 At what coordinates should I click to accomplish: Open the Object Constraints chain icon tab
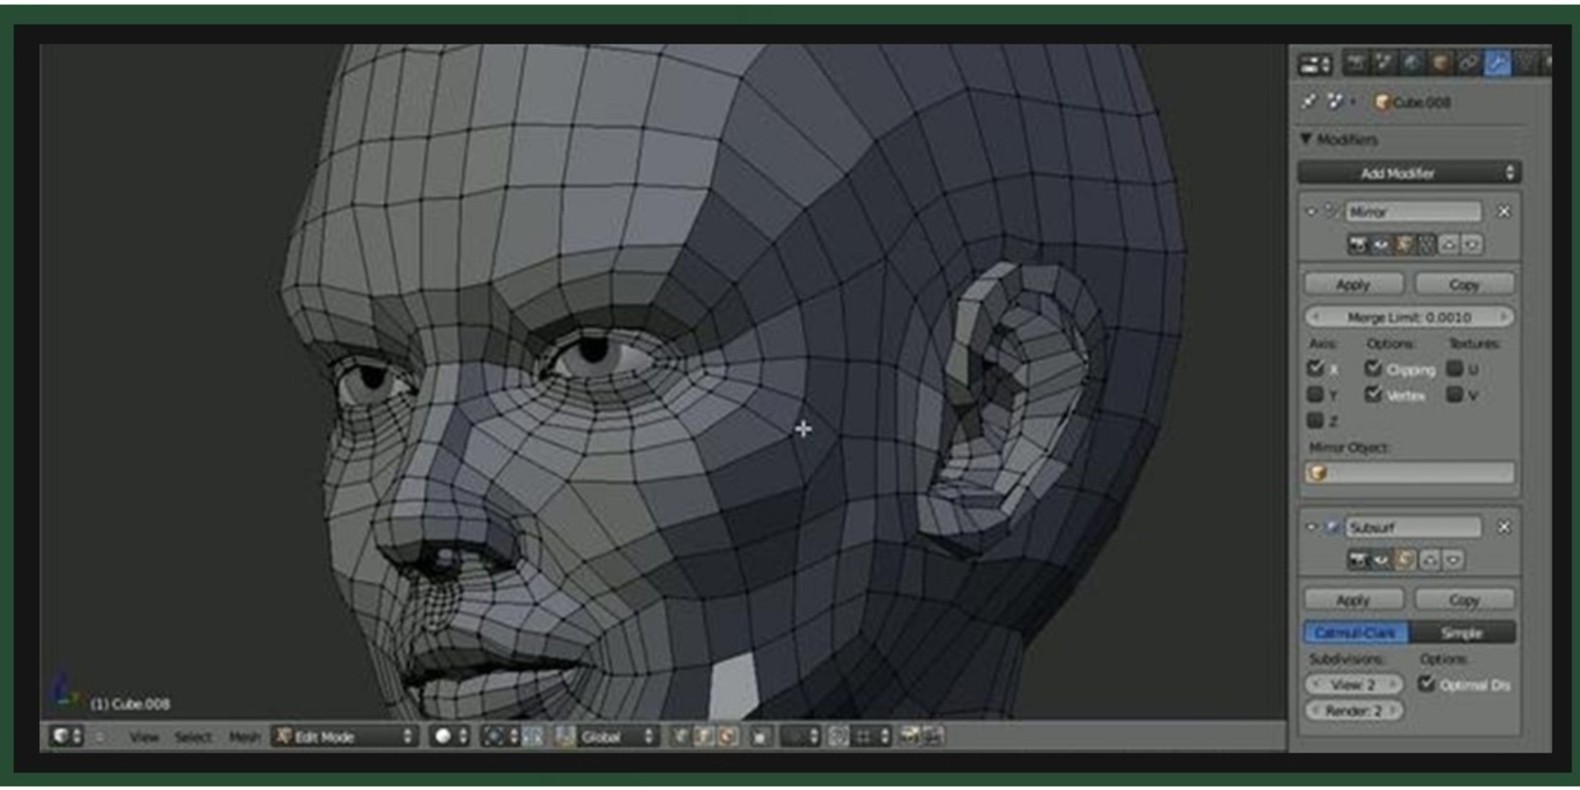(1468, 64)
